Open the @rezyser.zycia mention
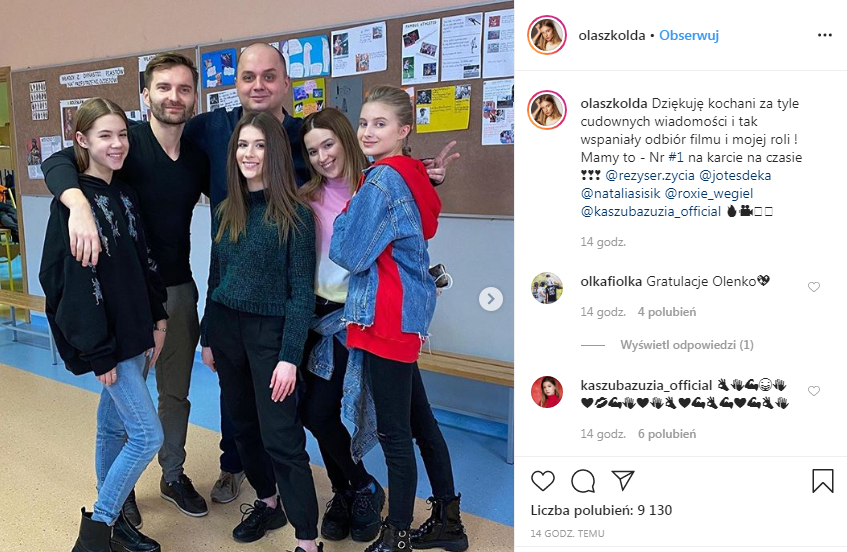Screen dimensions: 847x552 tap(650, 176)
